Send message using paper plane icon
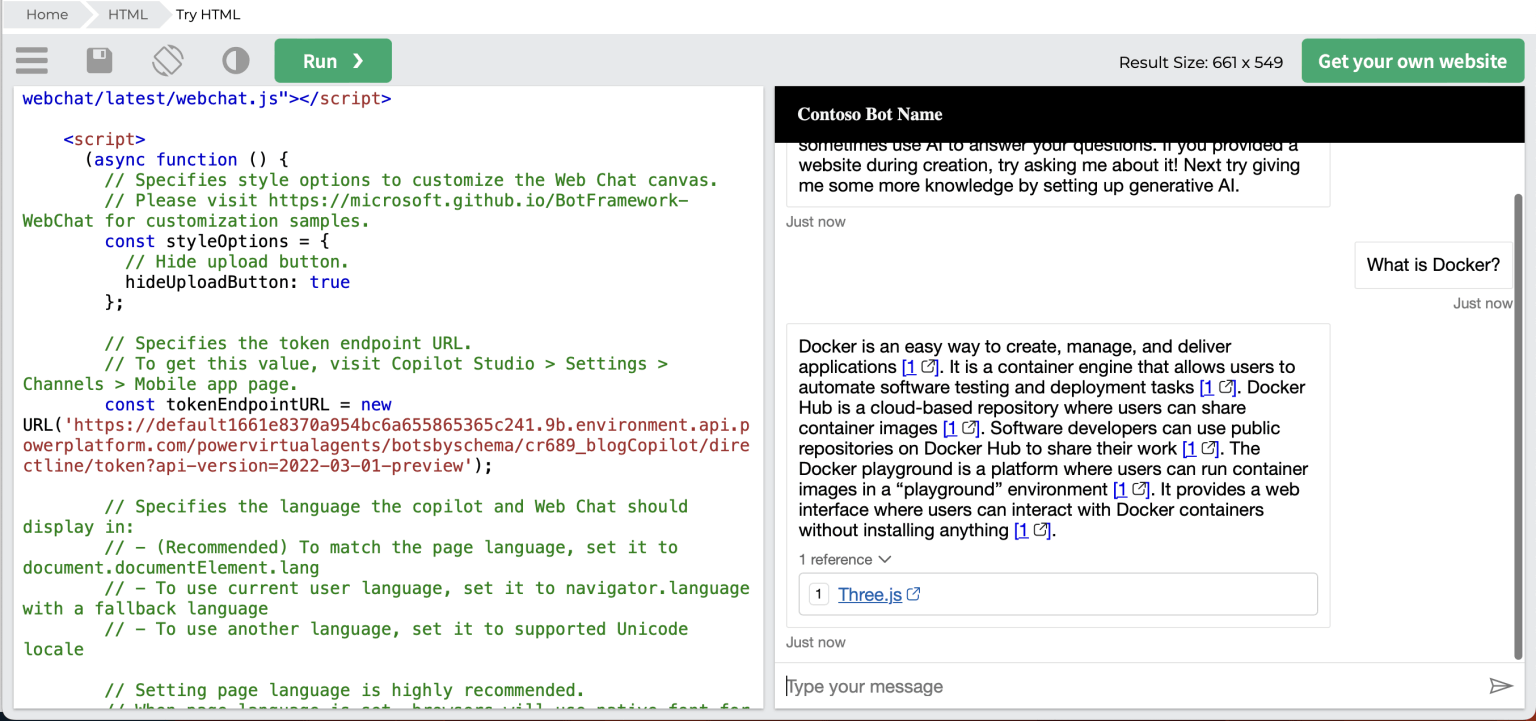This screenshot has height=721, width=1536. pos(1500,686)
